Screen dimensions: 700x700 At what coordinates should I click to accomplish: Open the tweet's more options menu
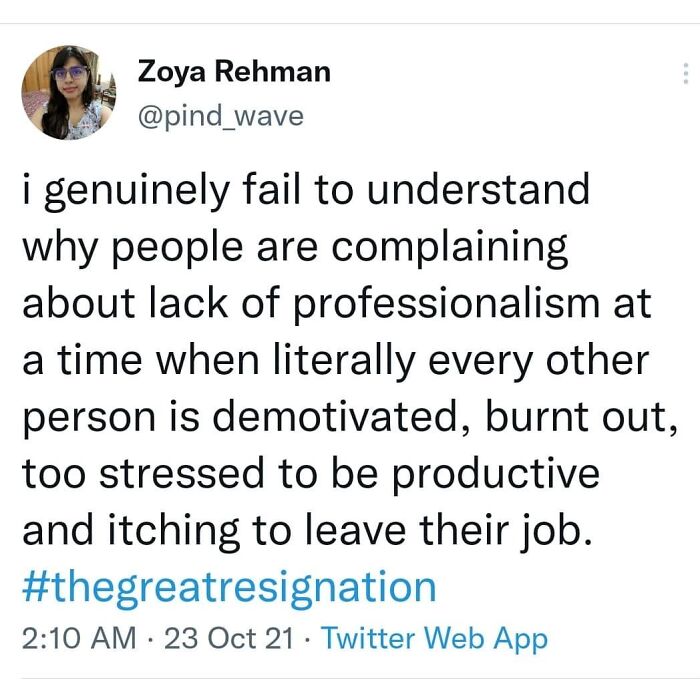[x=685, y=74]
